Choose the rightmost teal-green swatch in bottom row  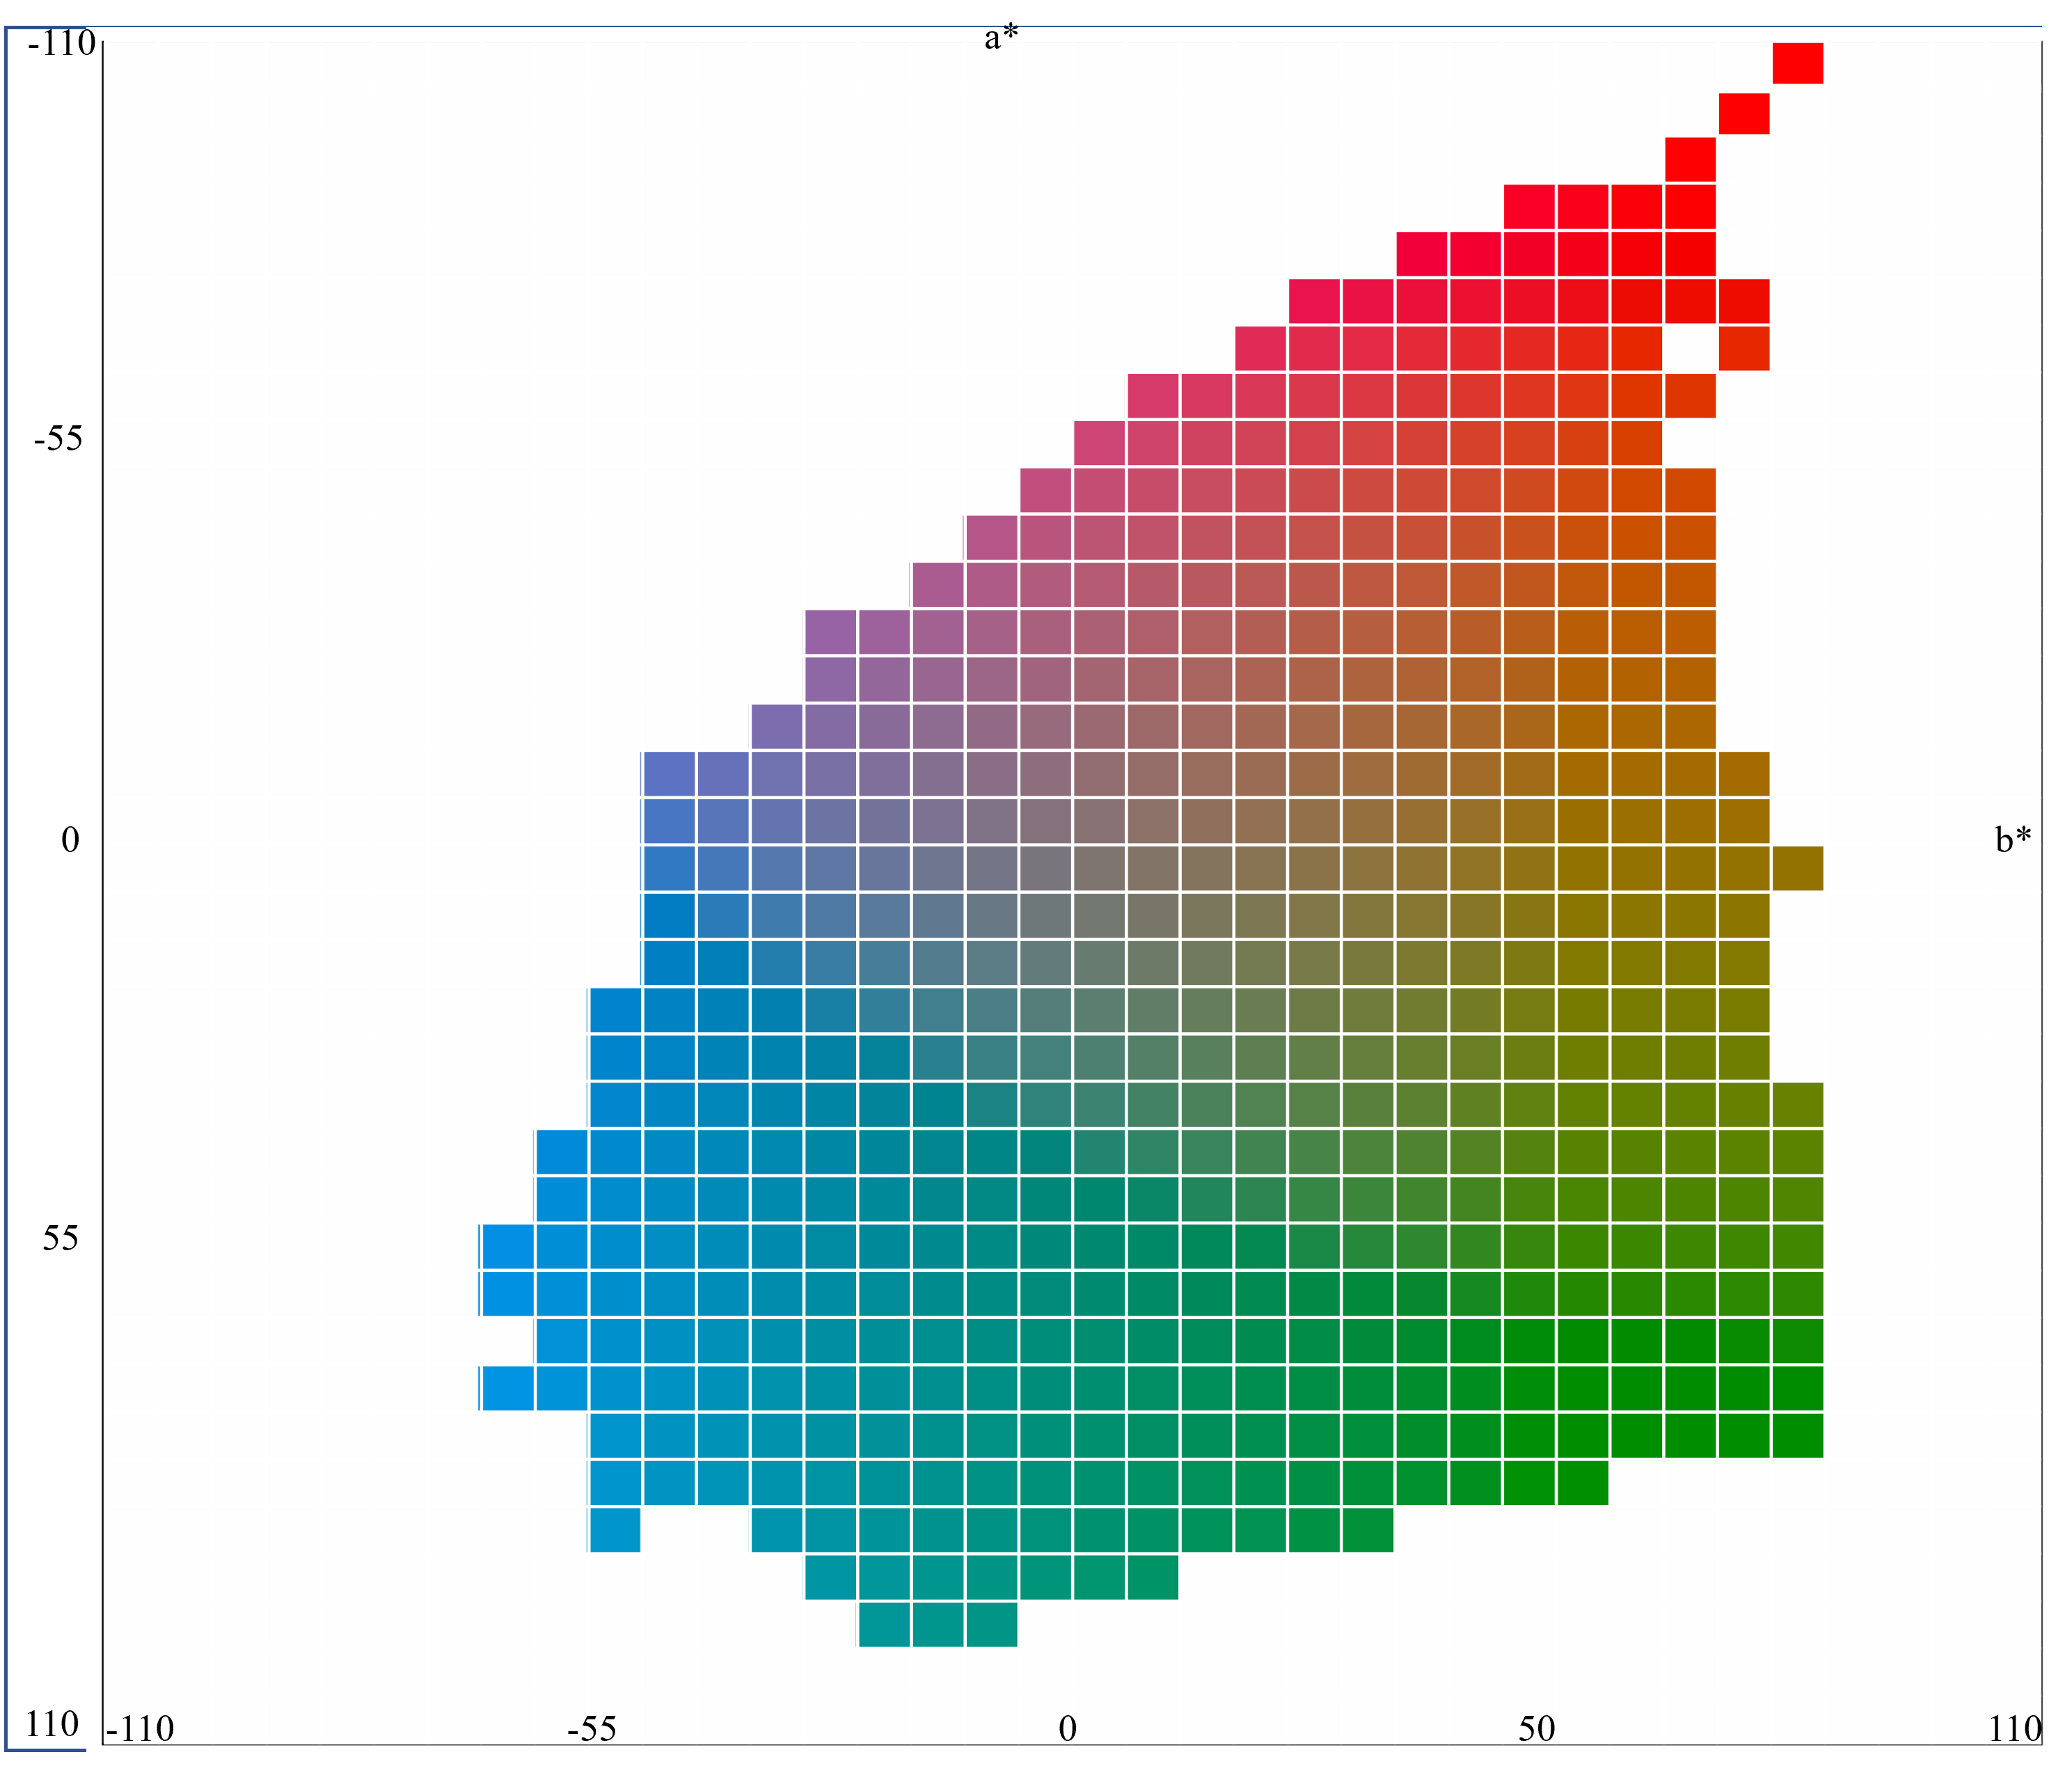991,1625
